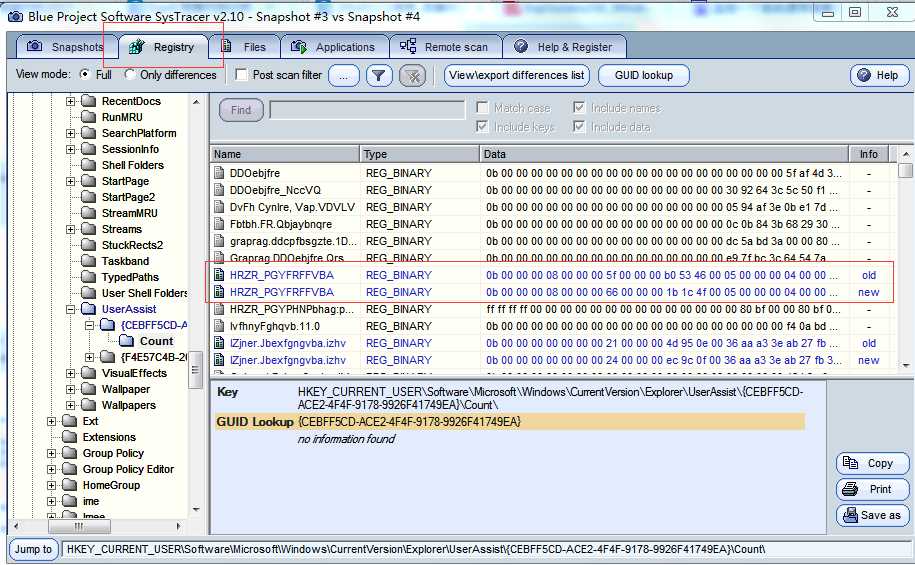Open the Remote scan tab
This screenshot has height=565, width=915.
tap(445, 47)
